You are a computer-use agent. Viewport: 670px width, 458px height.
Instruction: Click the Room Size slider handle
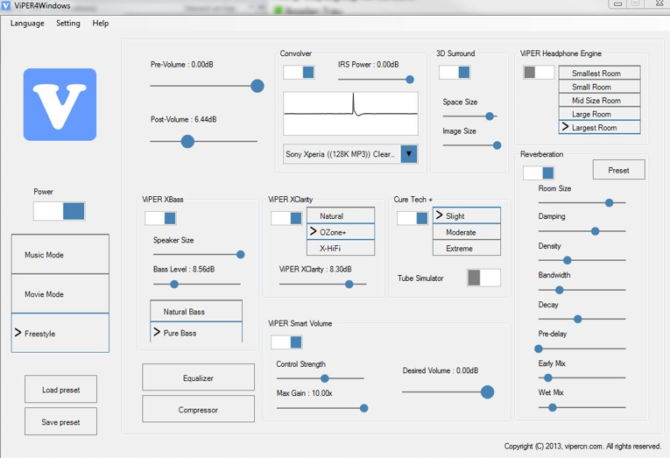609,203
